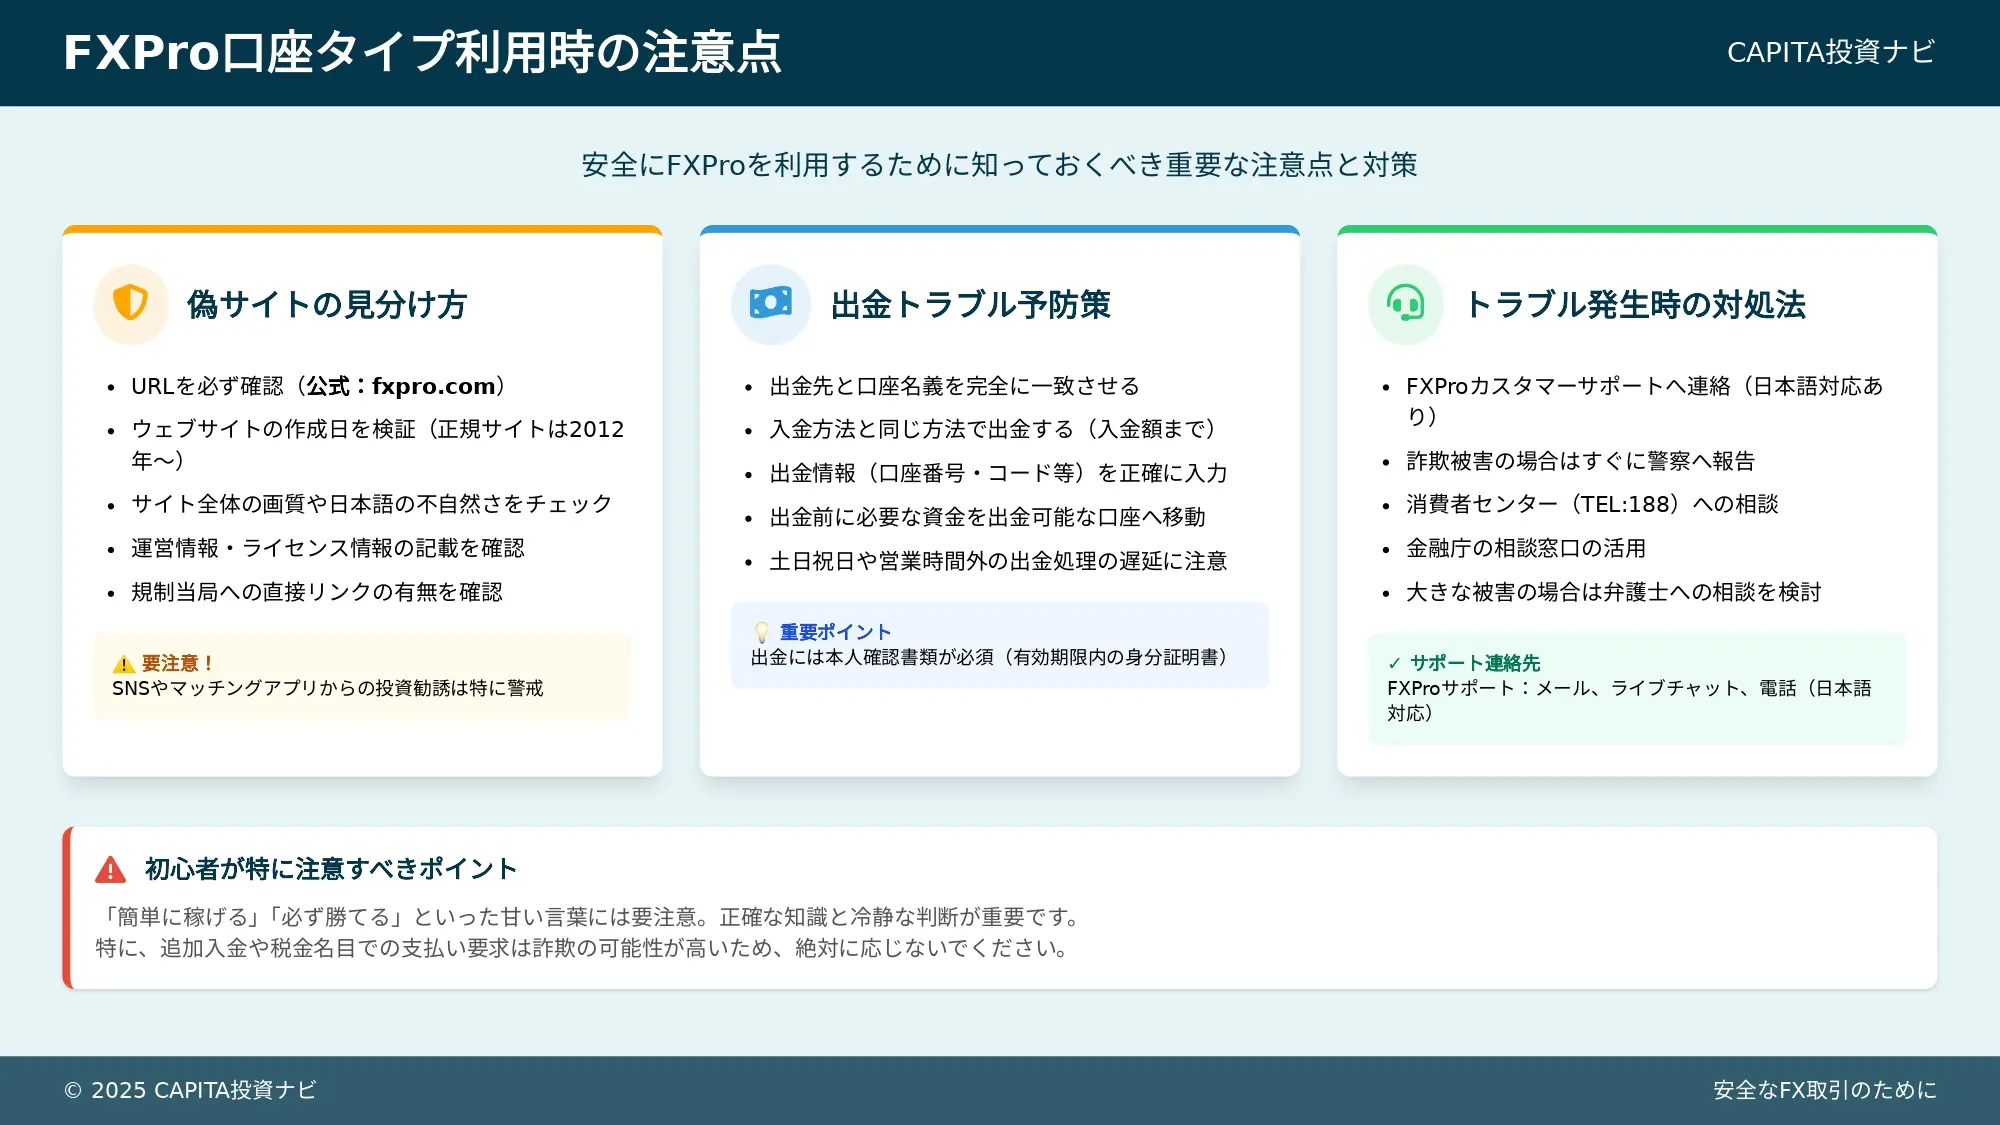Click the footer text 安全なFX取引のために
Image resolution: width=2000 pixels, height=1125 pixels.
[x=1825, y=1090]
